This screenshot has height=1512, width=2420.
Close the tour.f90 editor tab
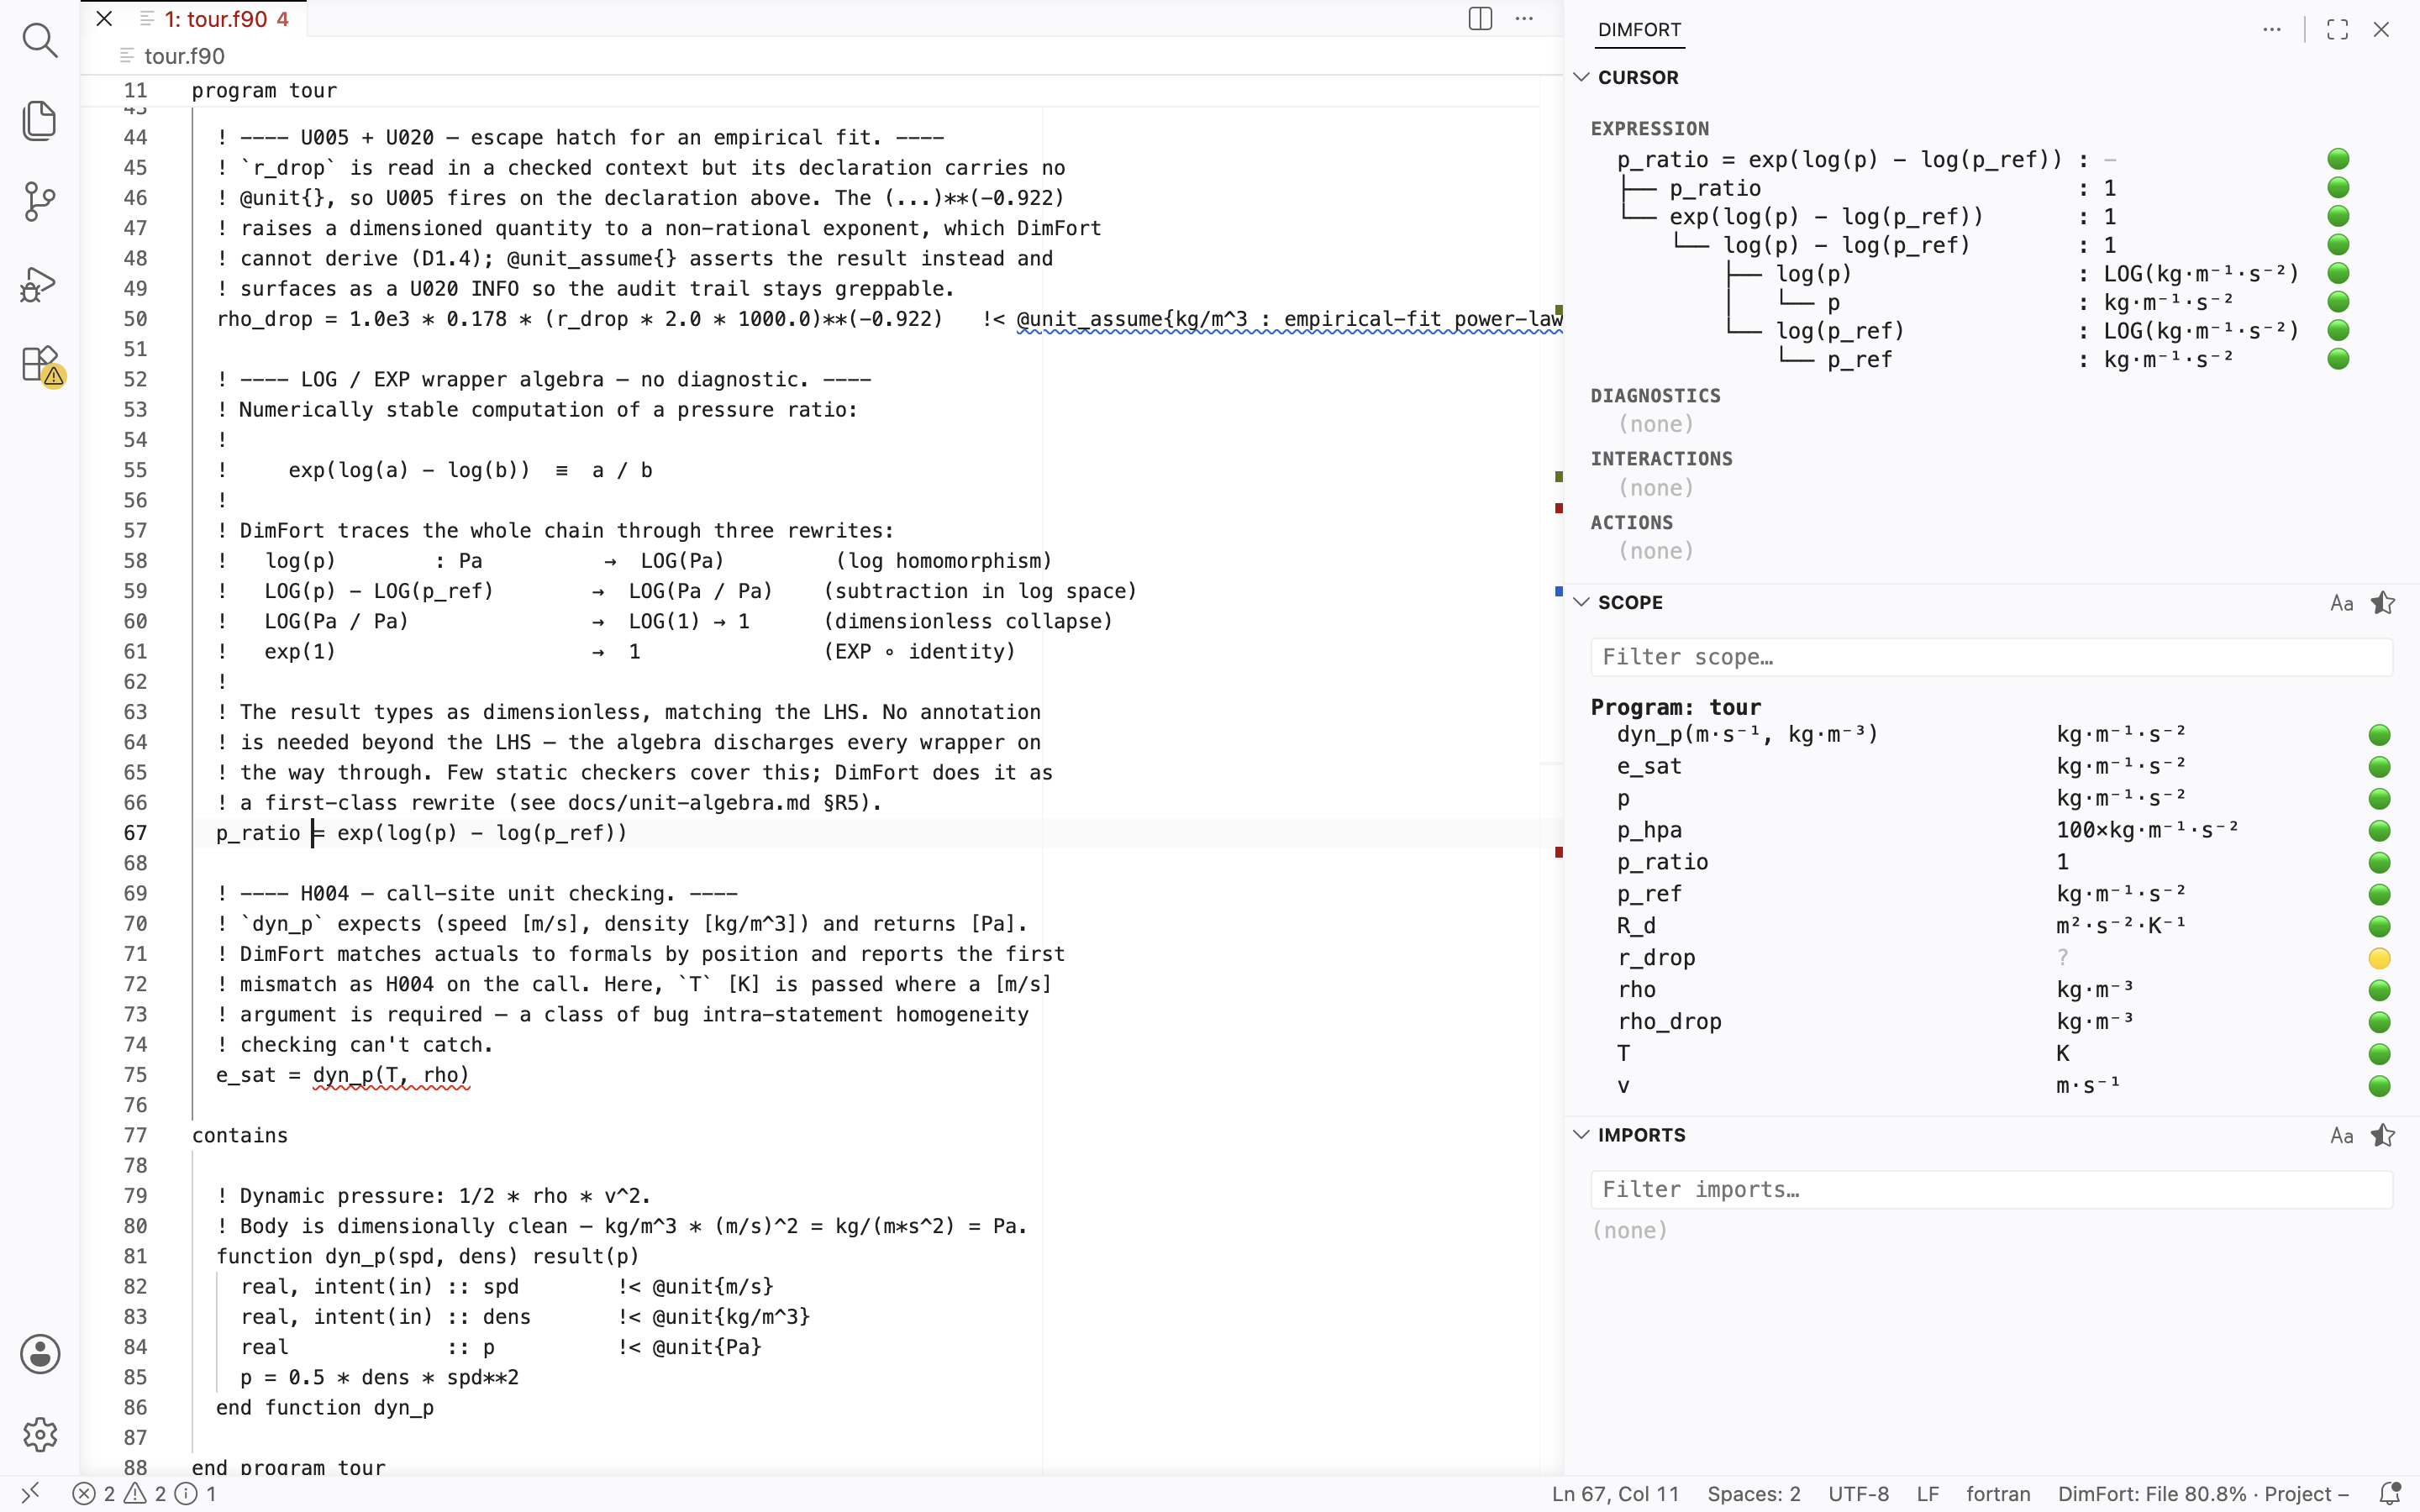(104, 19)
